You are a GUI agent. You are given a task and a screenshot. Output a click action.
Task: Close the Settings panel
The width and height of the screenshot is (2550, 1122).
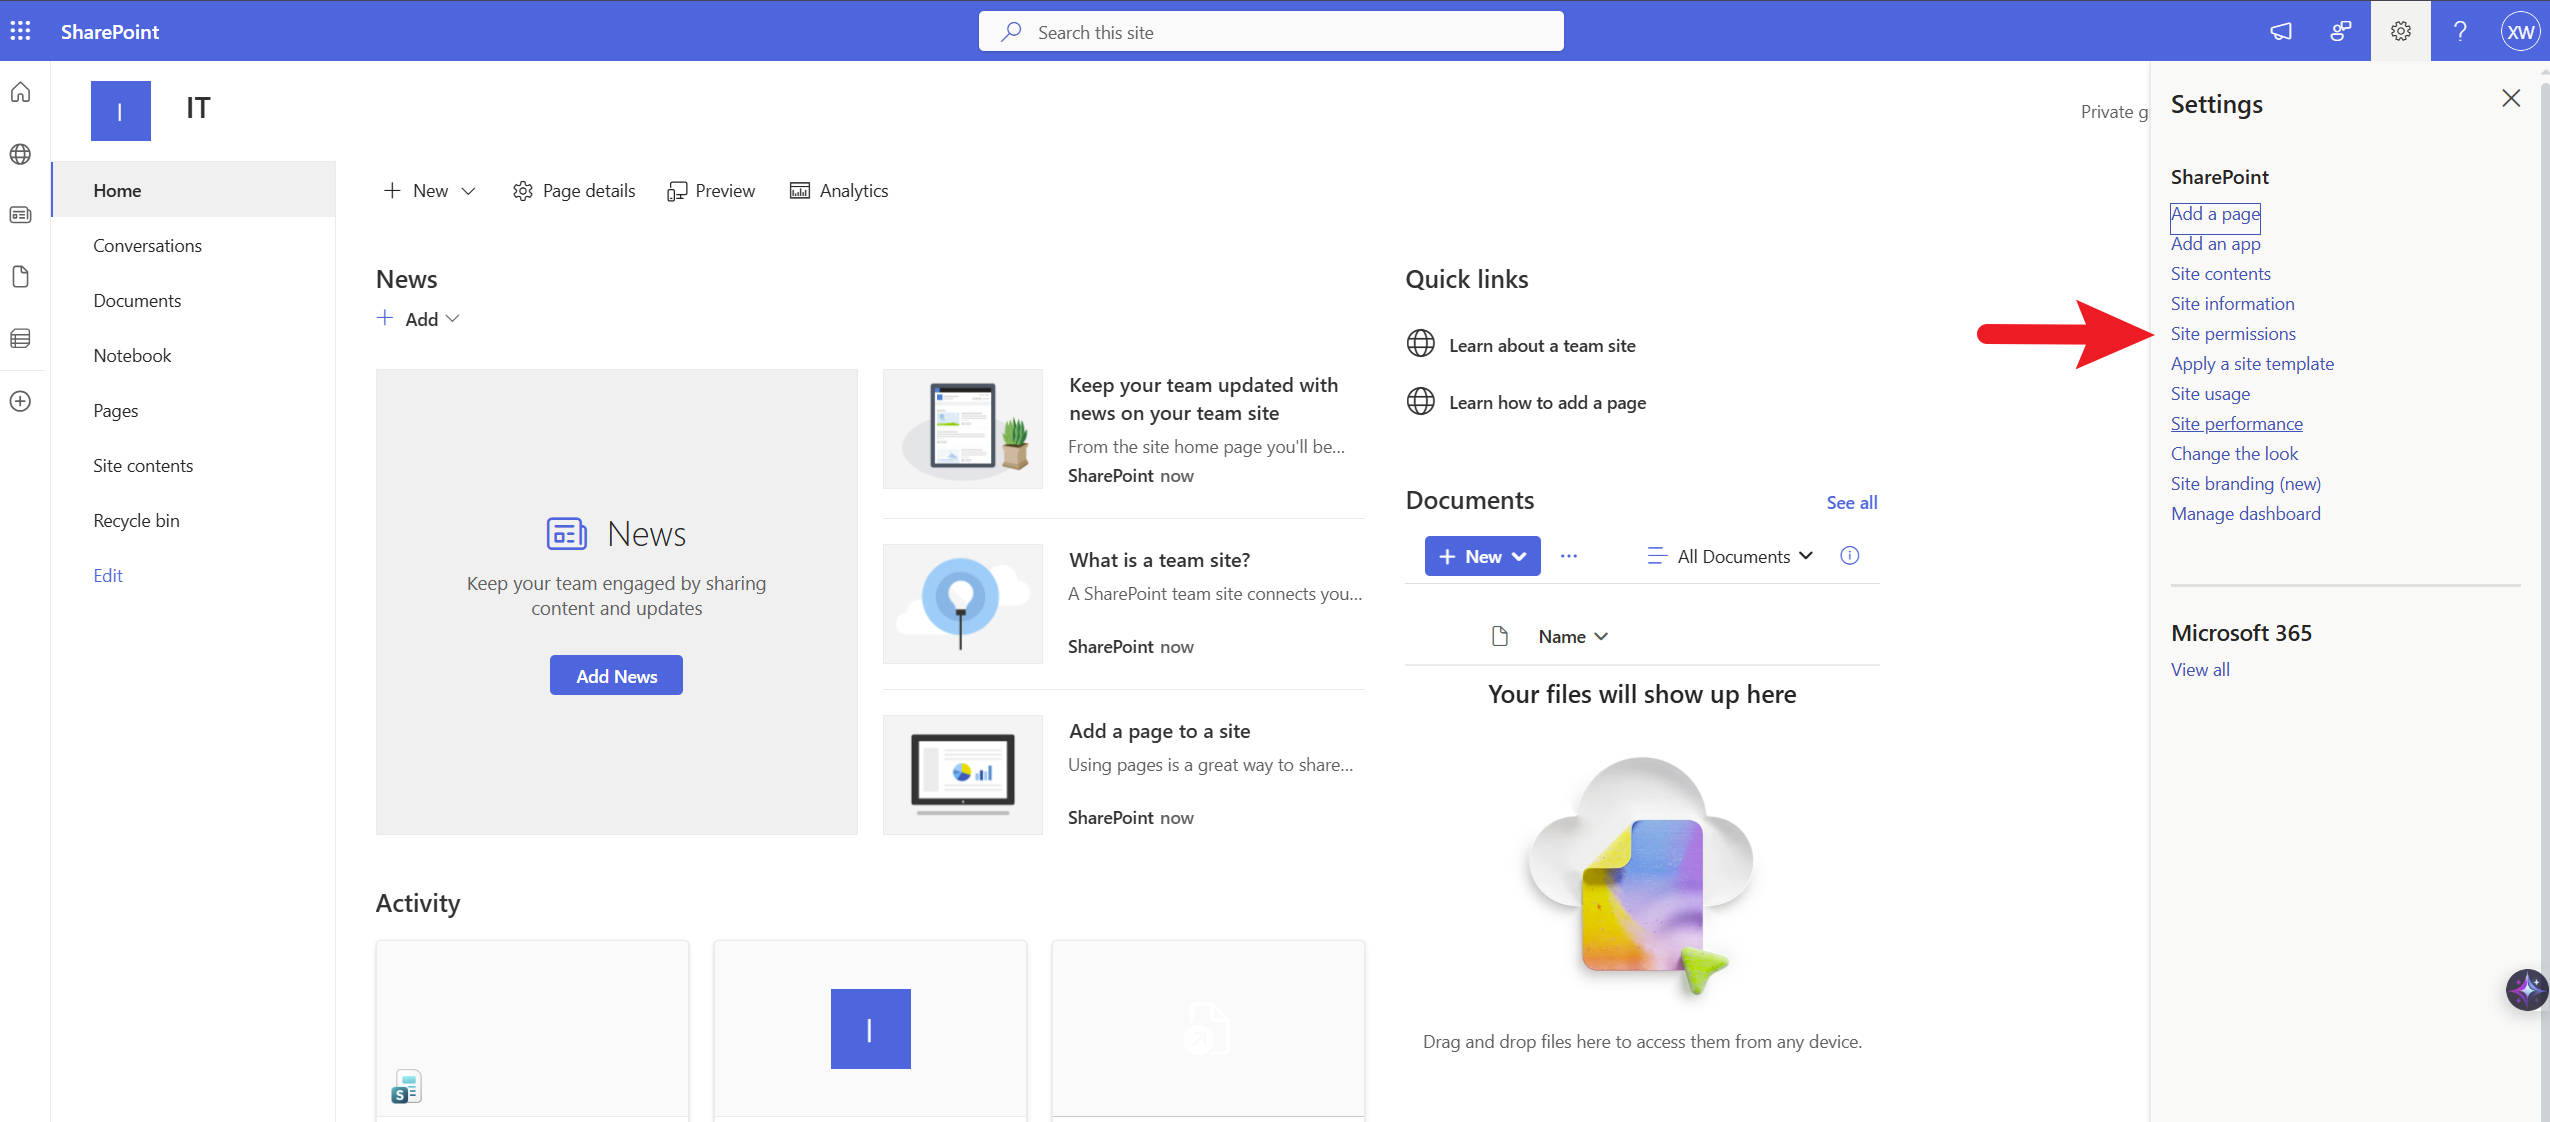click(2510, 98)
